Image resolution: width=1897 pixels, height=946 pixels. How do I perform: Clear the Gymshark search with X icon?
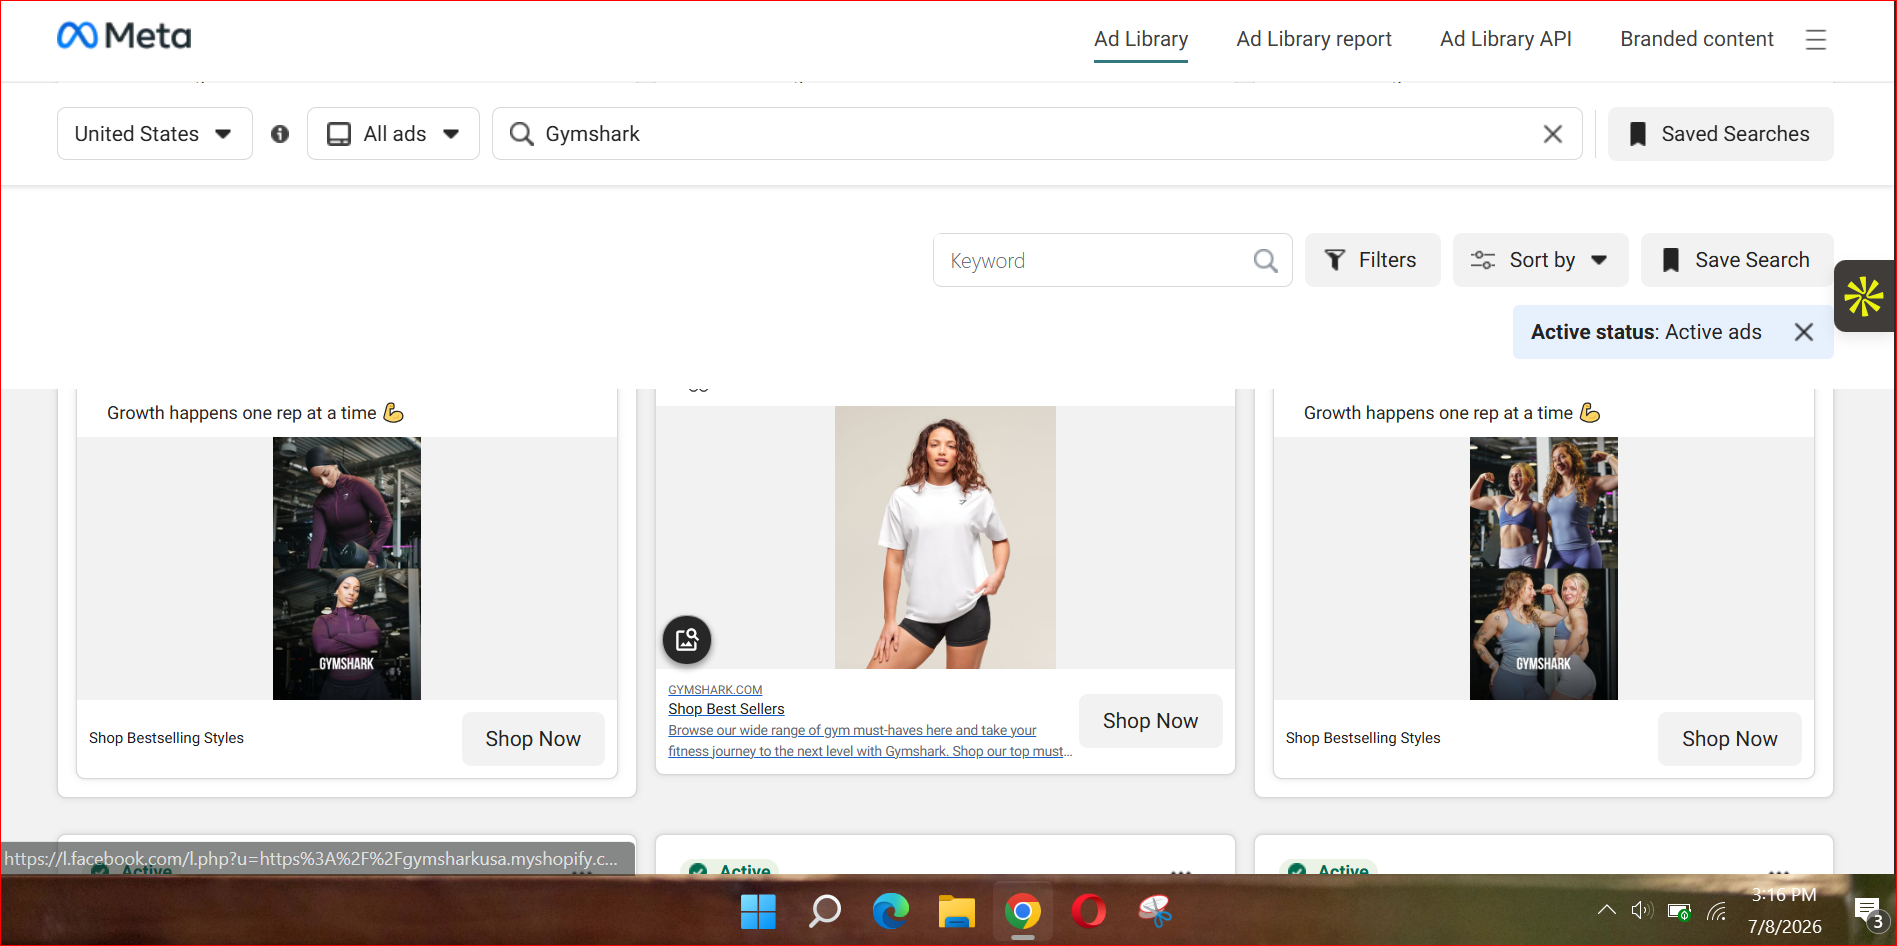pos(1552,134)
